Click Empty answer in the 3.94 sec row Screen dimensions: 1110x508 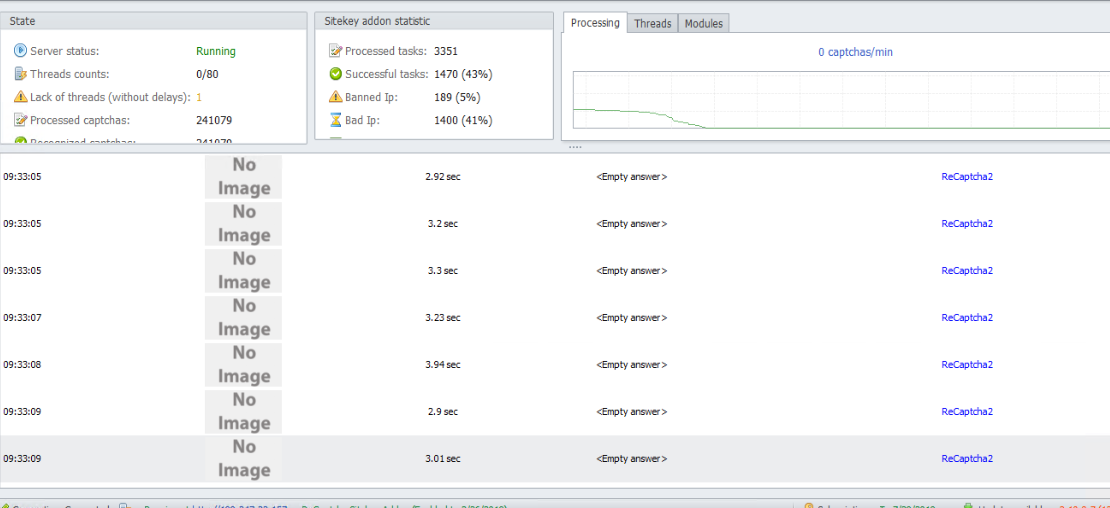(632, 364)
